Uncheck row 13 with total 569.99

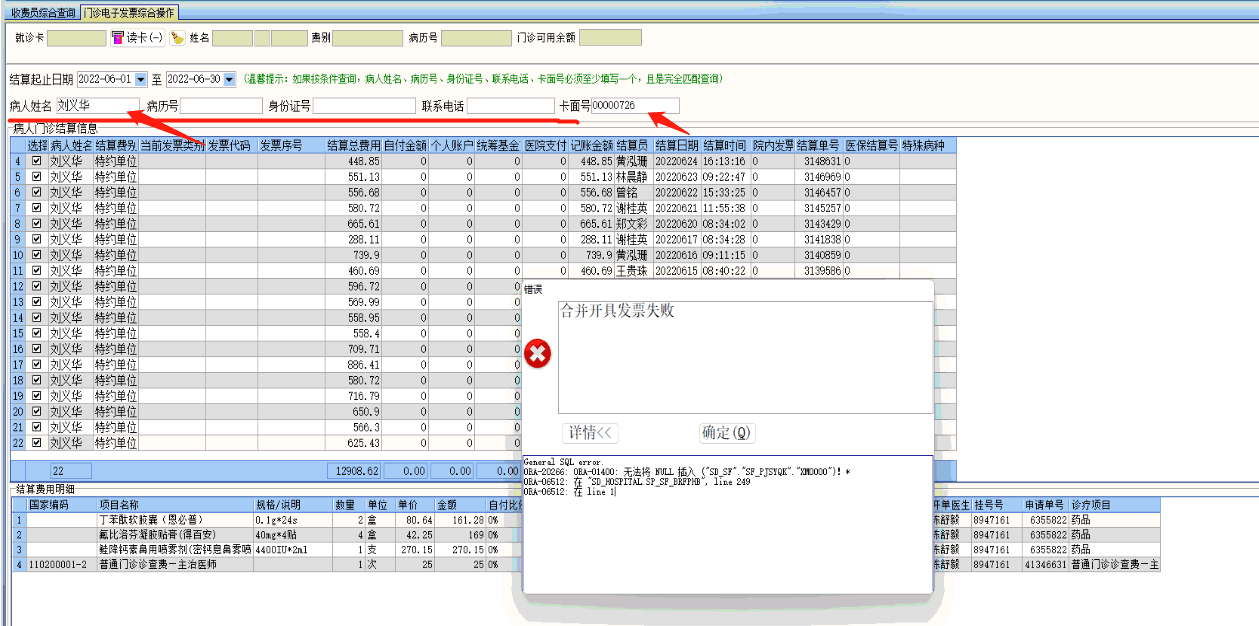click(x=37, y=302)
